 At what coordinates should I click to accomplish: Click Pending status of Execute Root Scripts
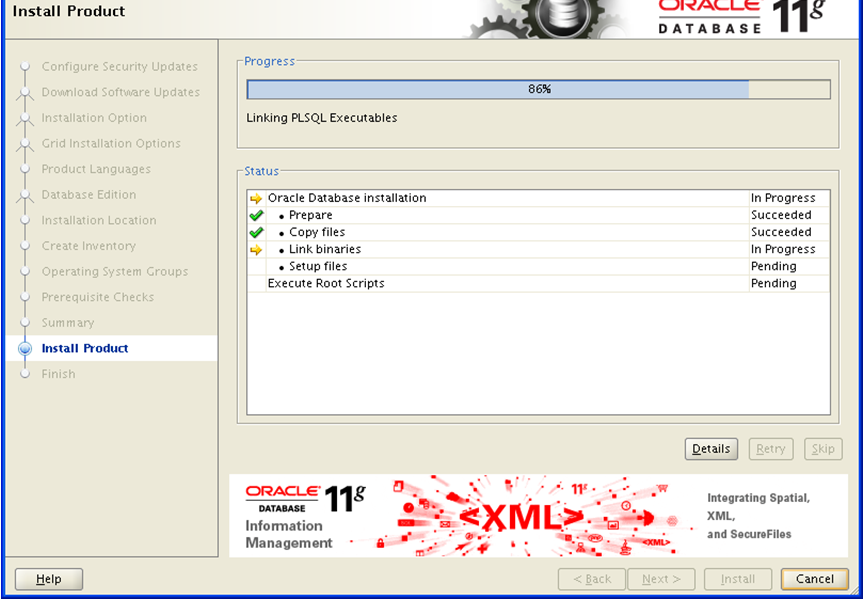[x=773, y=283]
